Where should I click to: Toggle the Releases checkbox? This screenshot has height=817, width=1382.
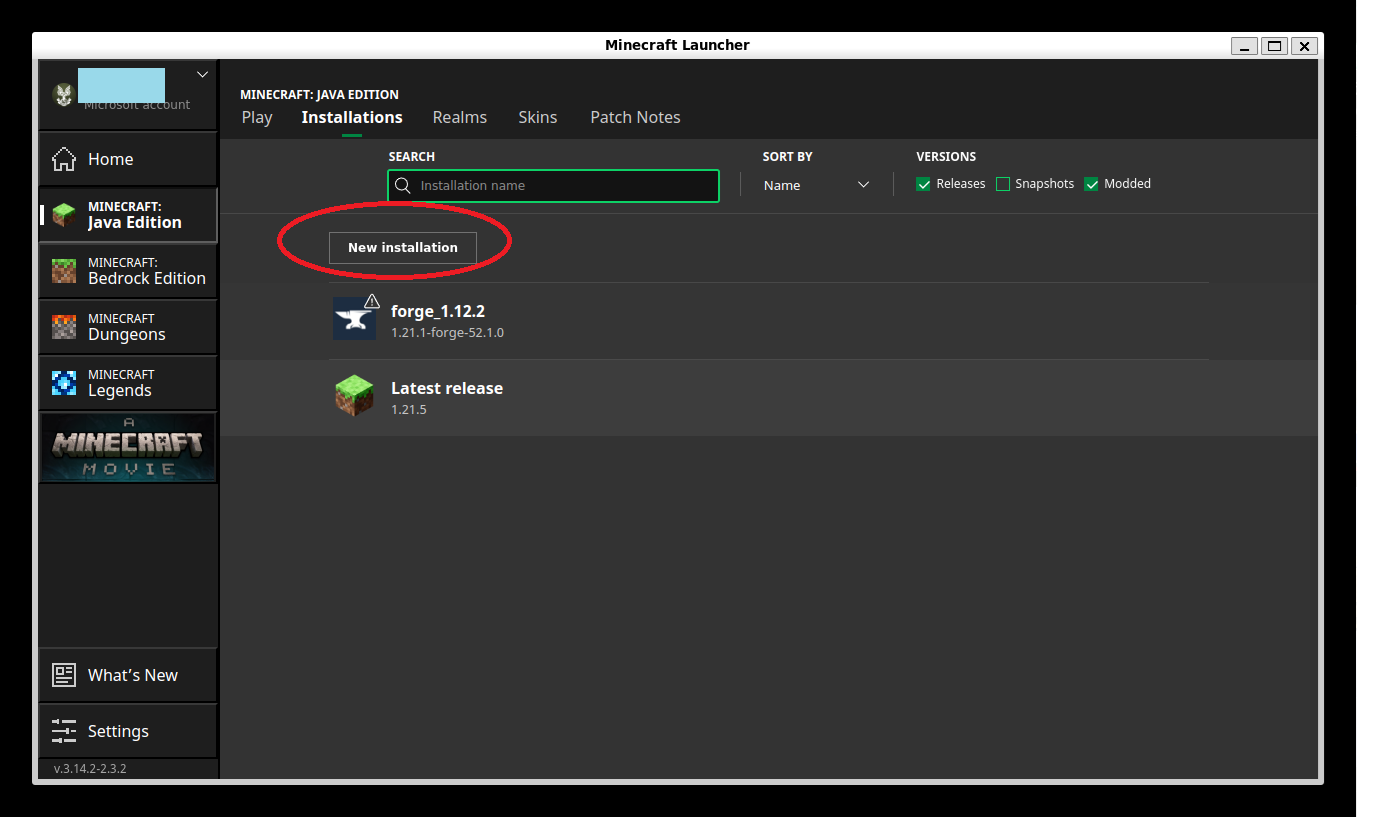point(923,184)
